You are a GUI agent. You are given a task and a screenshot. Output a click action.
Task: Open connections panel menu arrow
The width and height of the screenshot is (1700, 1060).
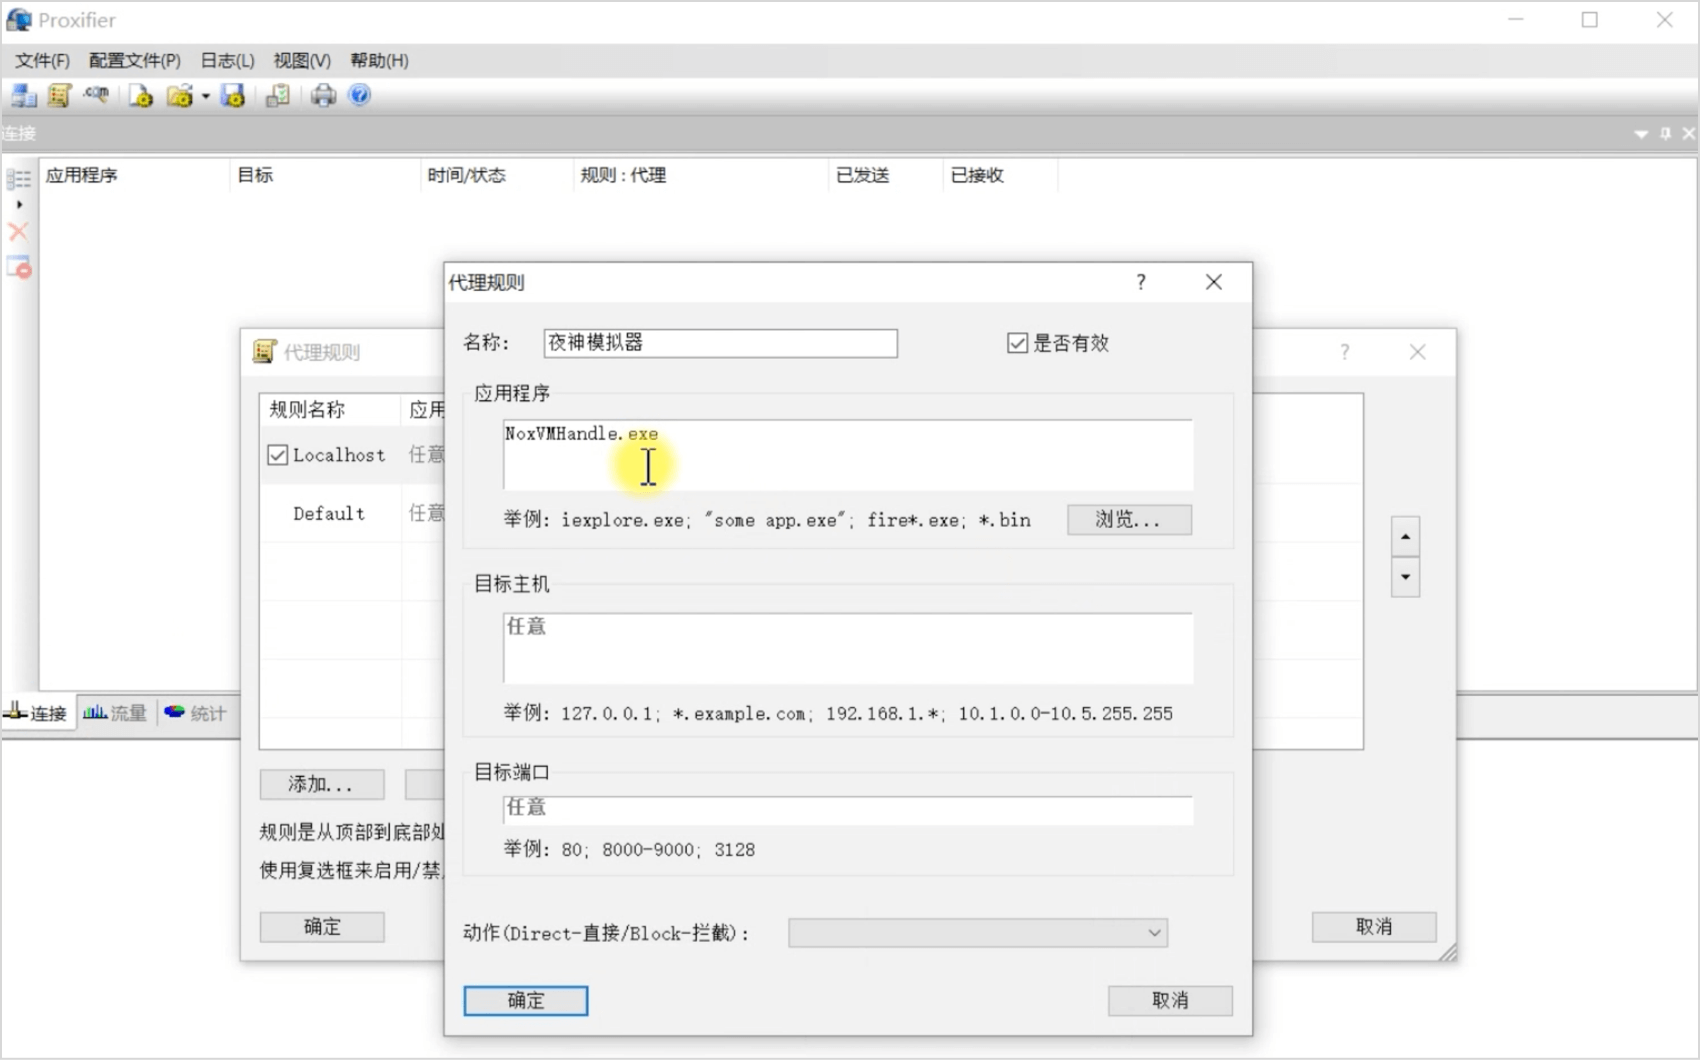click(1641, 134)
